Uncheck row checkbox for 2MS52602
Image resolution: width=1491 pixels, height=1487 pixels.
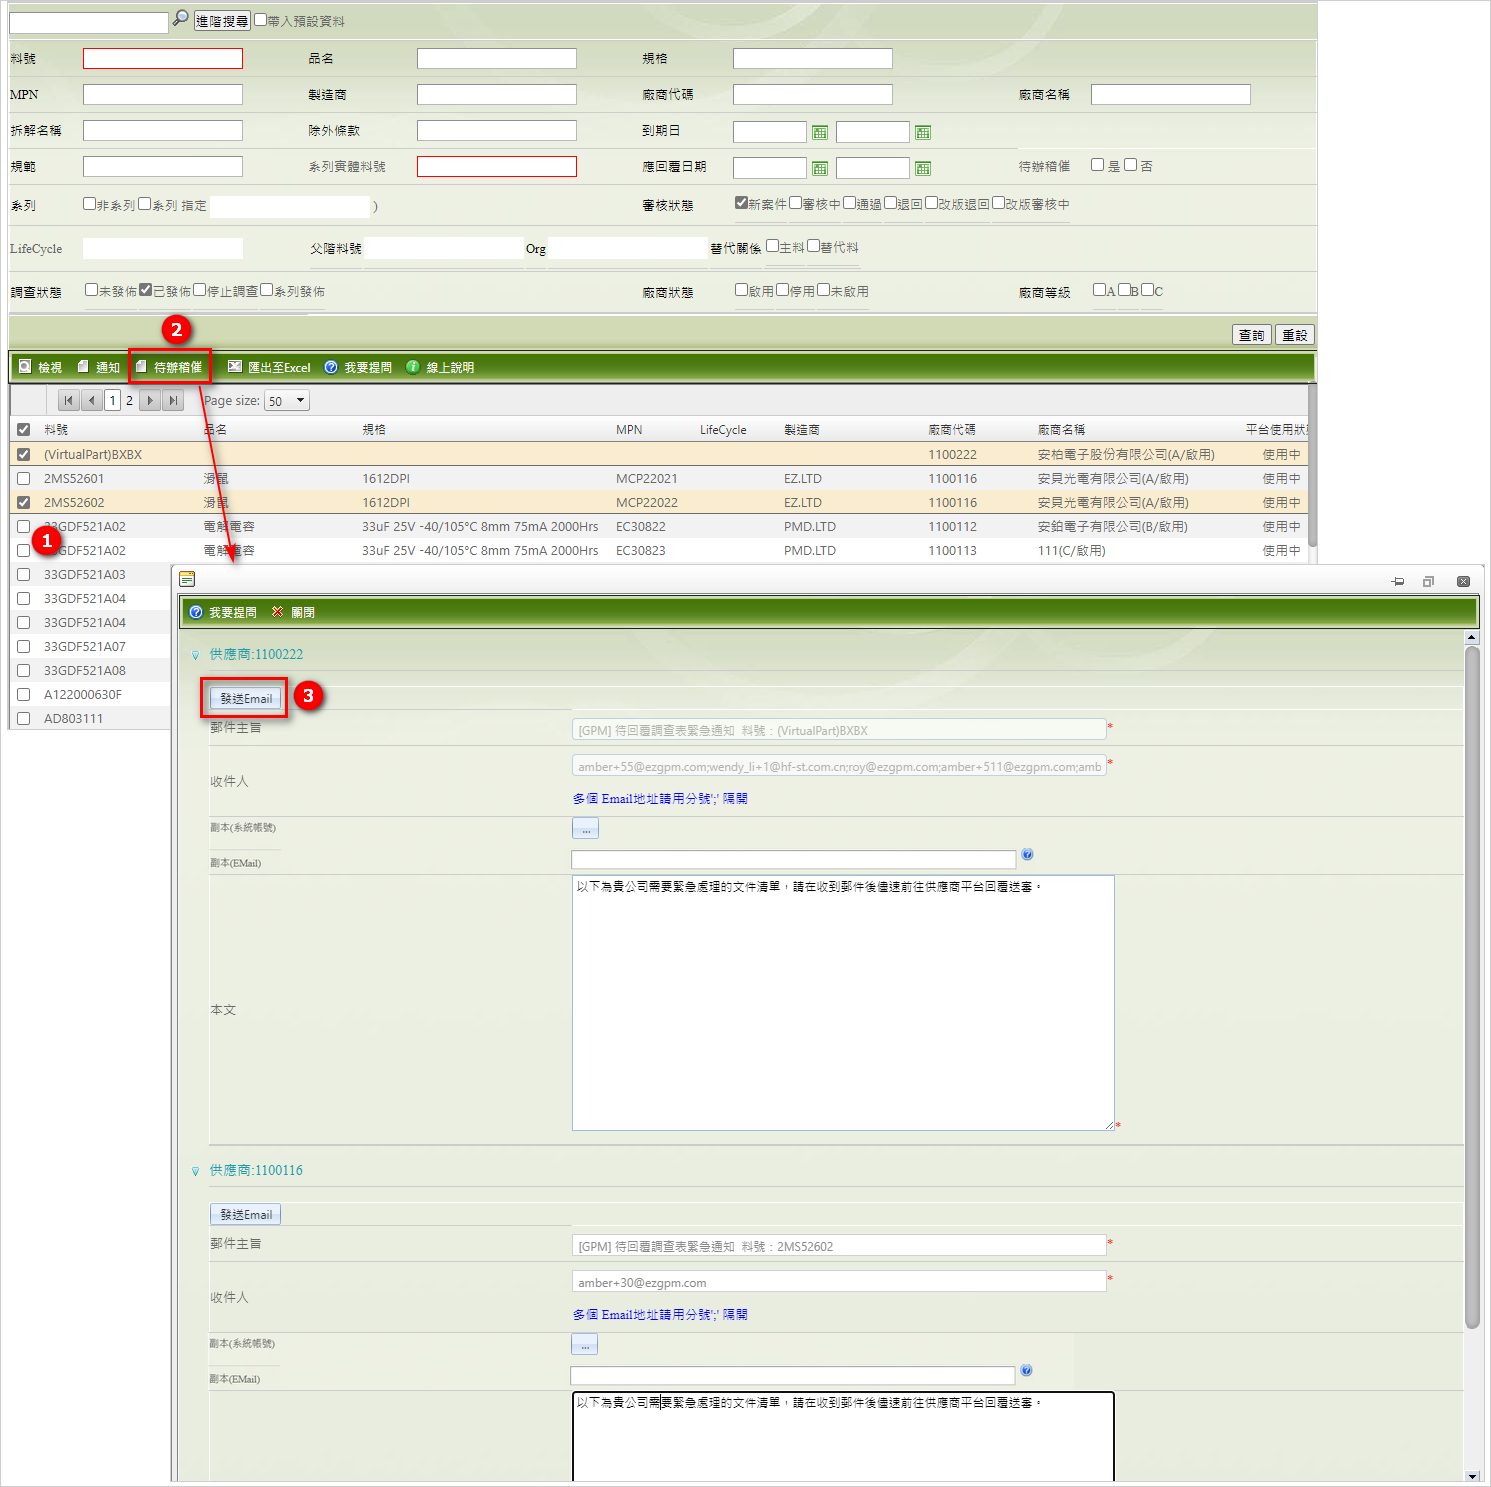coord(24,503)
